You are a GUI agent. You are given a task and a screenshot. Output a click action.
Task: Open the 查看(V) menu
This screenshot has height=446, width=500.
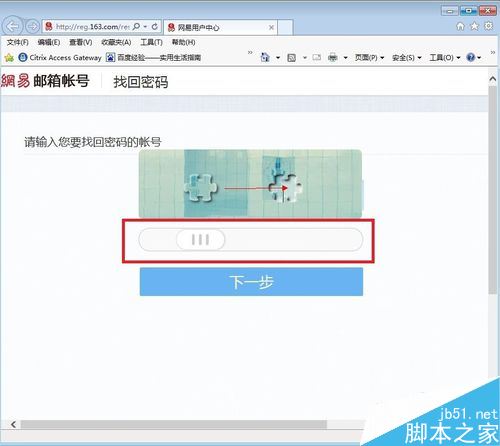pyautogui.click(x=80, y=42)
